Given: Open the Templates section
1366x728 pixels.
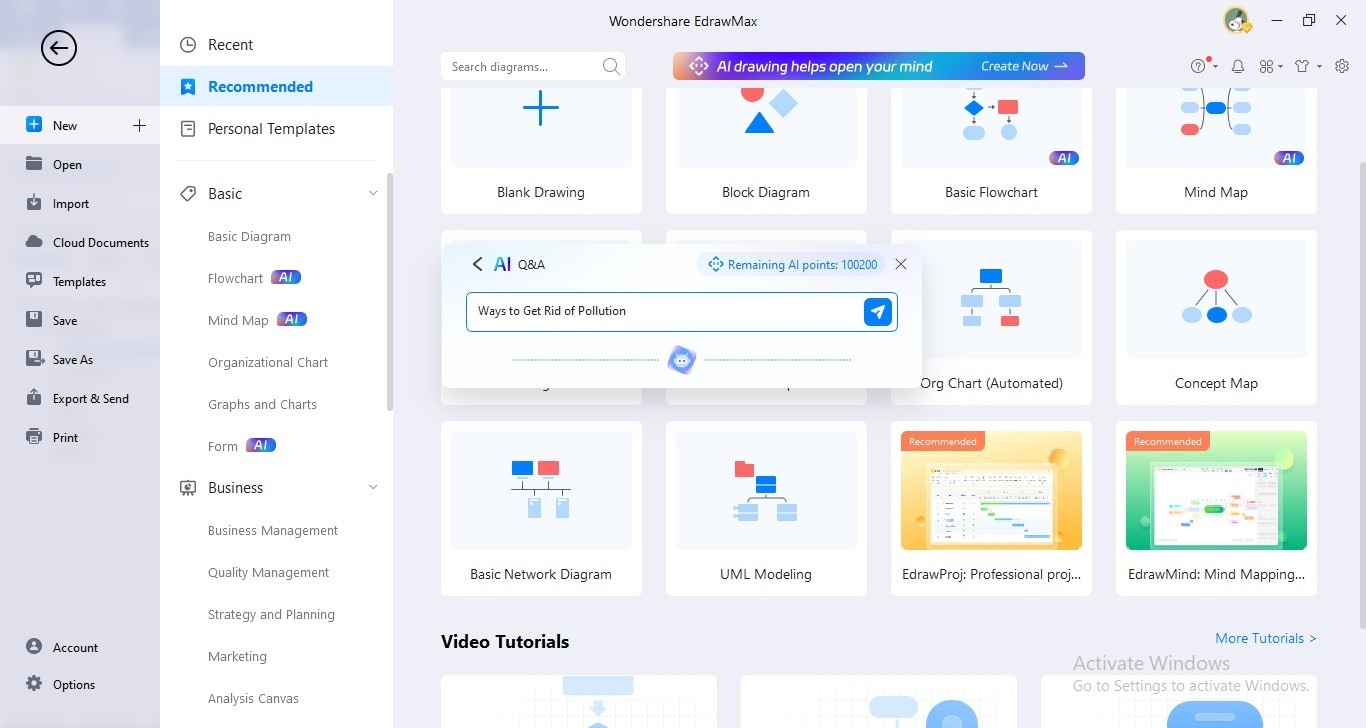Looking at the screenshot, I should pyautogui.click(x=80, y=281).
